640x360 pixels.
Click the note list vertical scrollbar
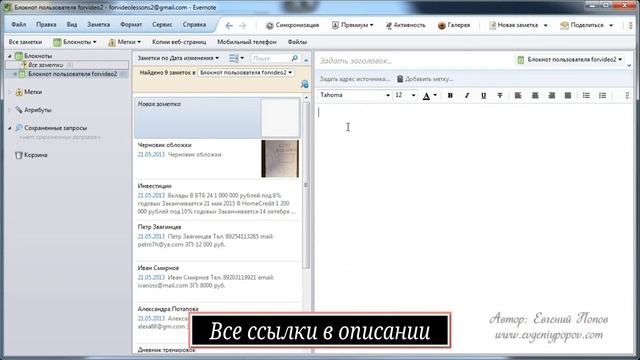[306, 185]
